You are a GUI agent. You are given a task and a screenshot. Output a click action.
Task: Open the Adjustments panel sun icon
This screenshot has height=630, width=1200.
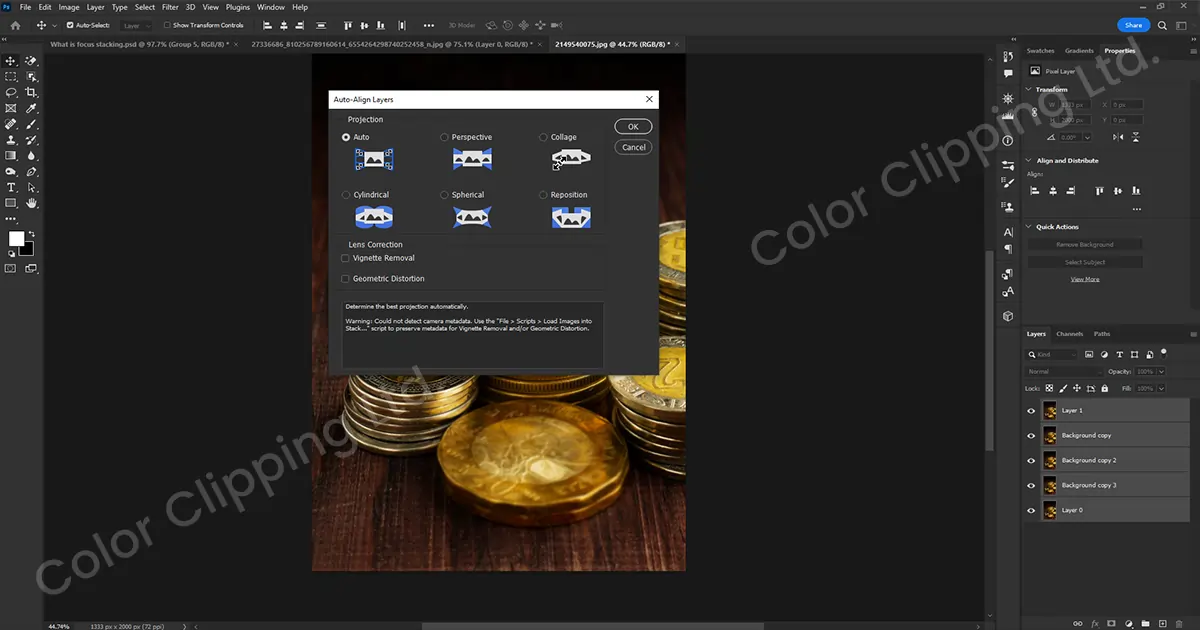coord(1008,98)
